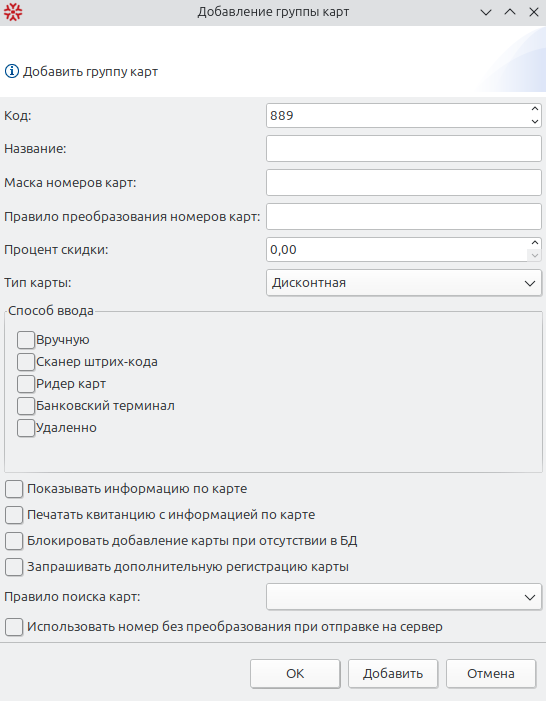Click the red snowflake application icon
546x701 pixels.
pos(13,12)
